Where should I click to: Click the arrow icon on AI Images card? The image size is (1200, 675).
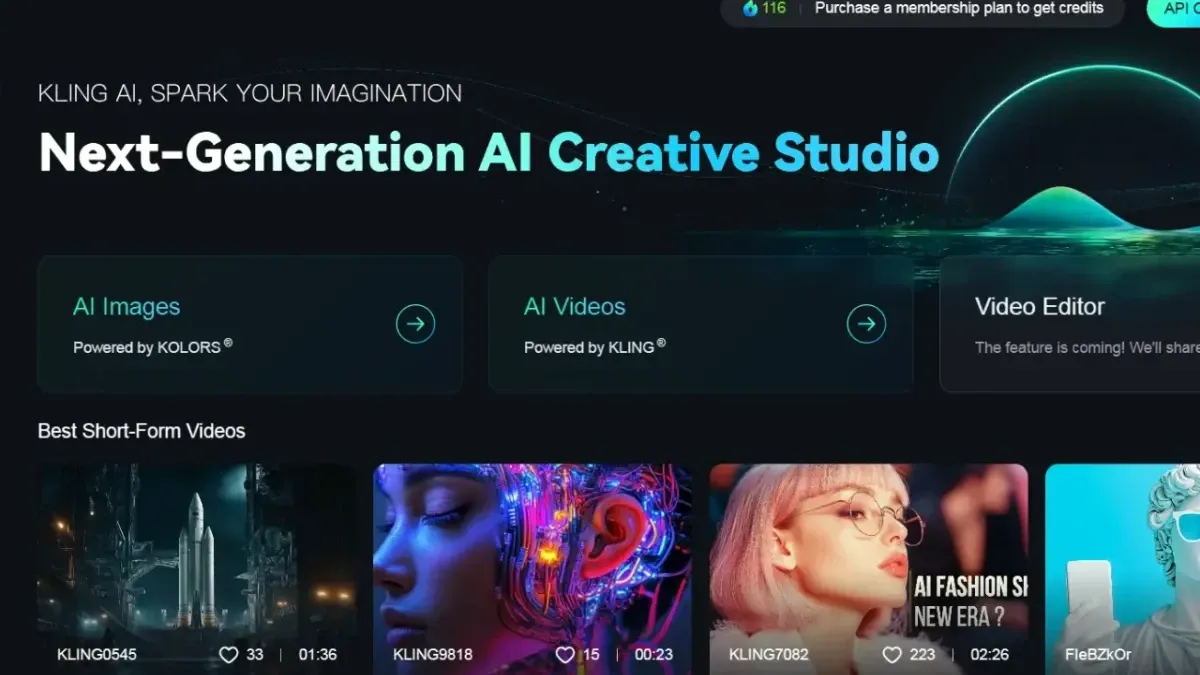pyautogui.click(x=415, y=324)
